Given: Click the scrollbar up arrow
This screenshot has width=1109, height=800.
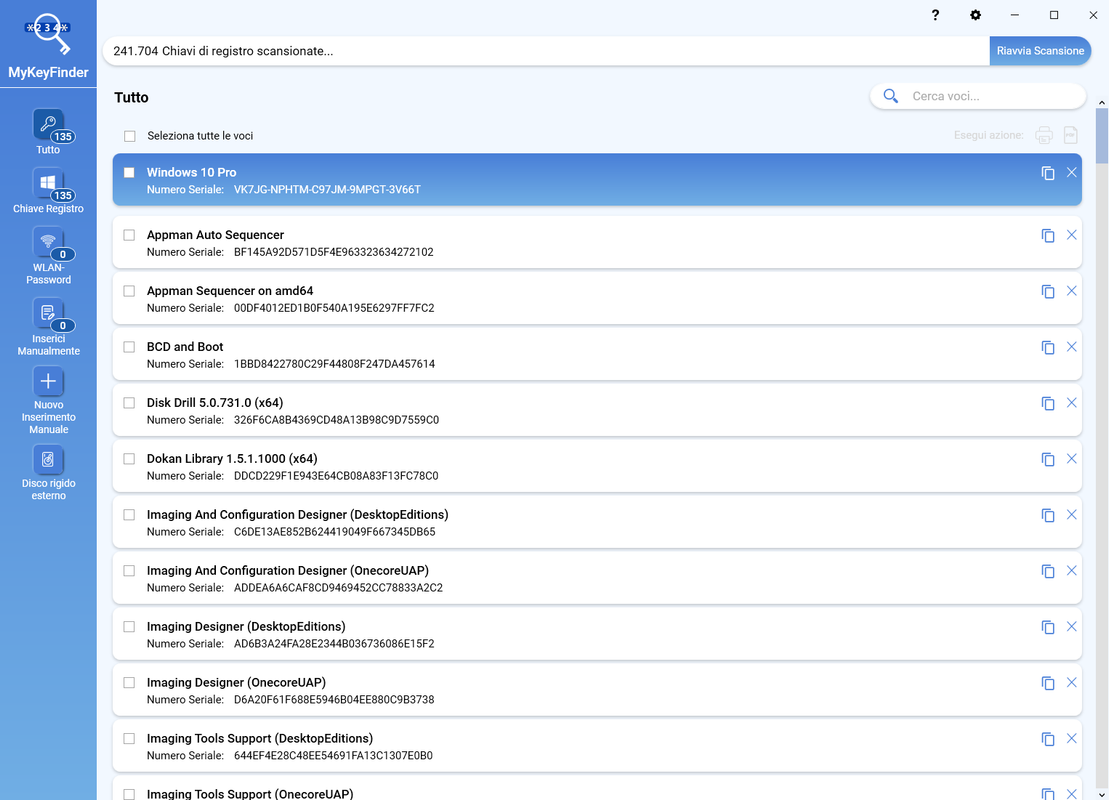Looking at the screenshot, I should point(1101,103).
